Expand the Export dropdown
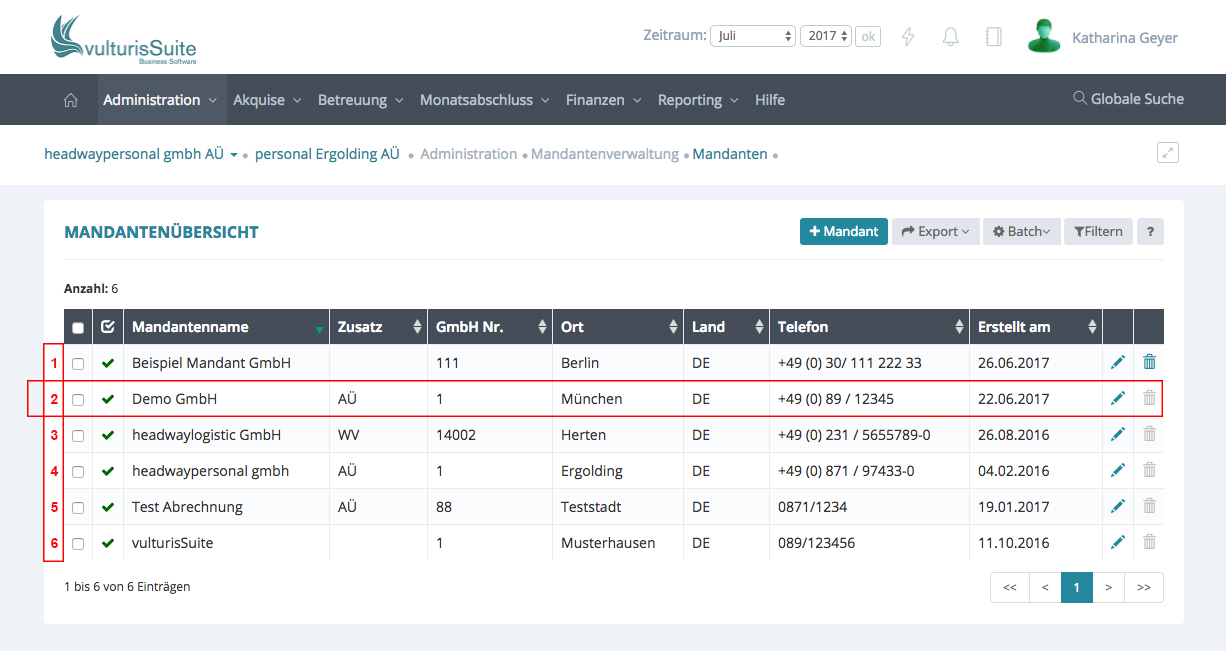 (935, 231)
